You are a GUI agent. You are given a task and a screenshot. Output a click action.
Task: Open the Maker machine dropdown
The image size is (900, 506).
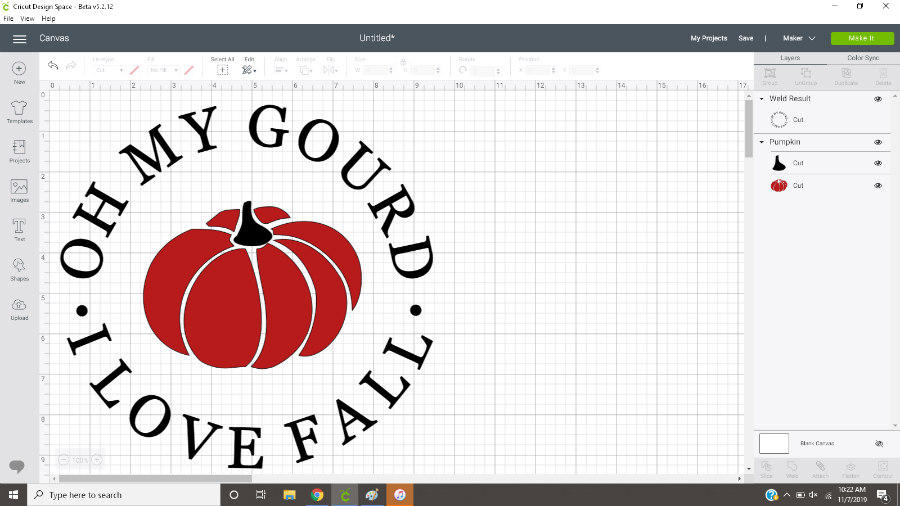(798, 38)
